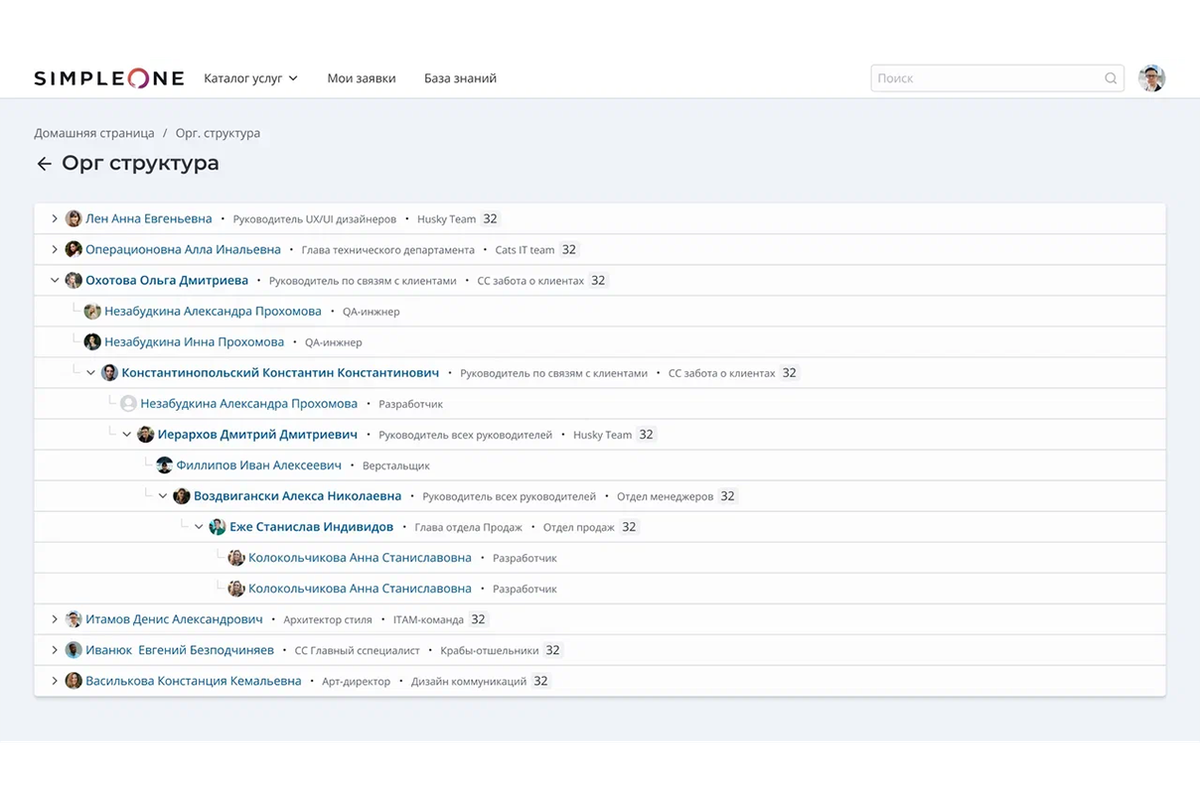This screenshot has width=1200, height=800.
Task: Go to Домашняя страница breadcrumb link
Action: [94, 133]
